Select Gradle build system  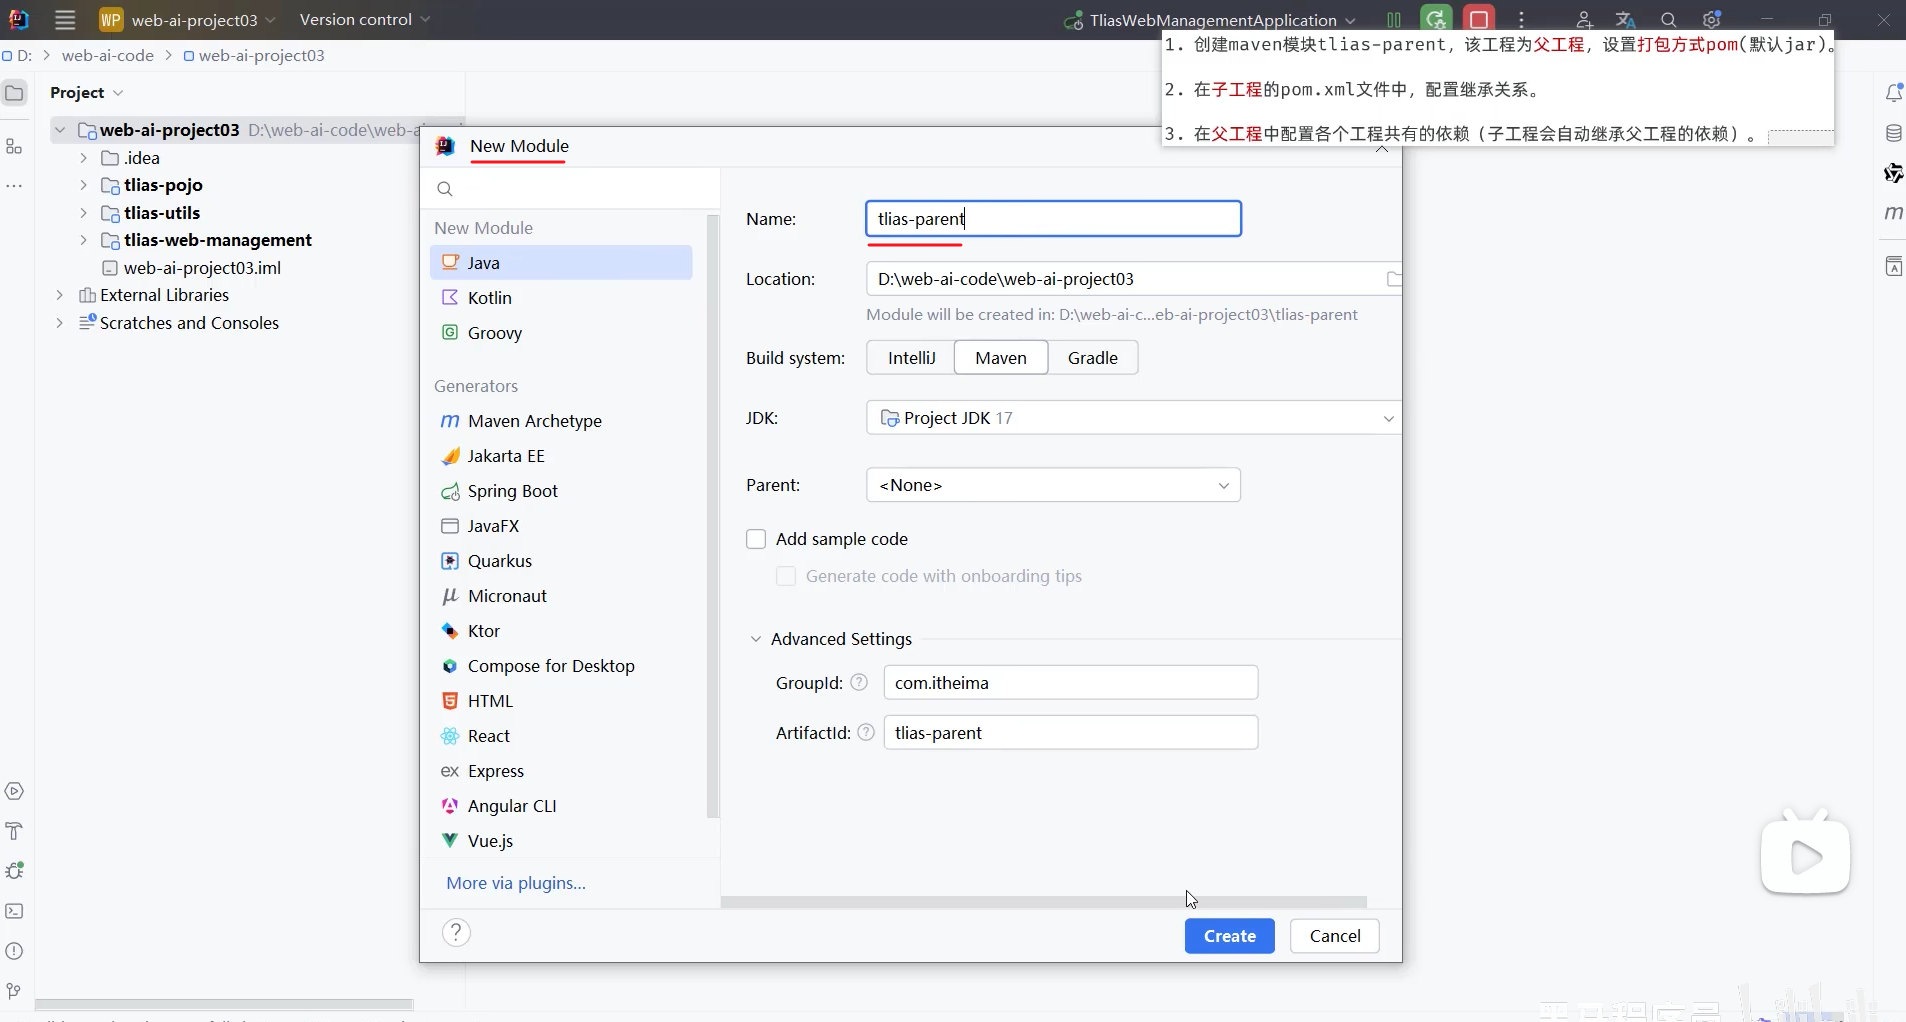(1092, 358)
